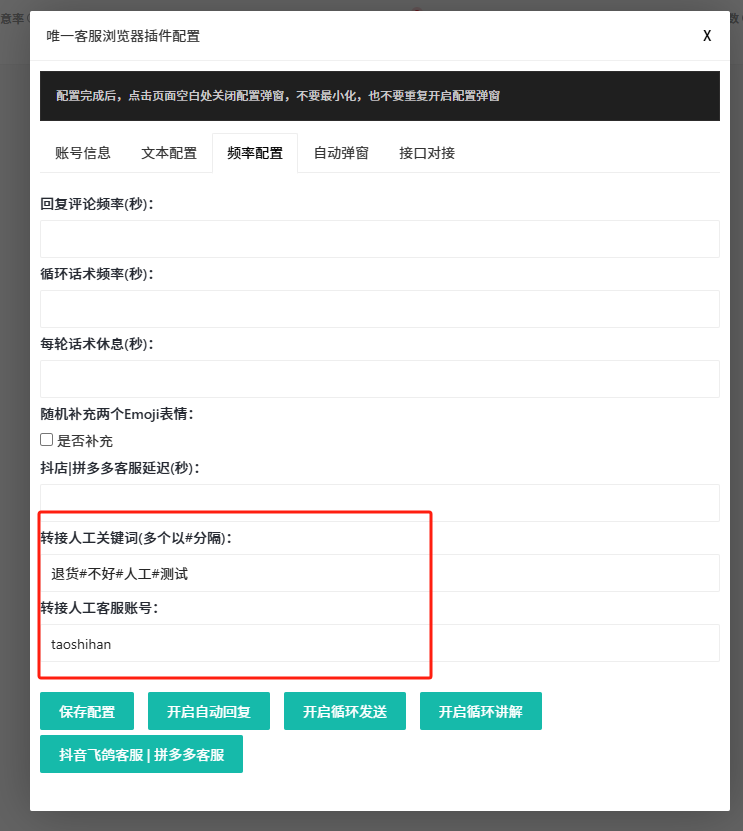The image size is (743, 831).
Task: Click the dialog title 唯一客服浏览器插件配置
Action: click(x=123, y=36)
